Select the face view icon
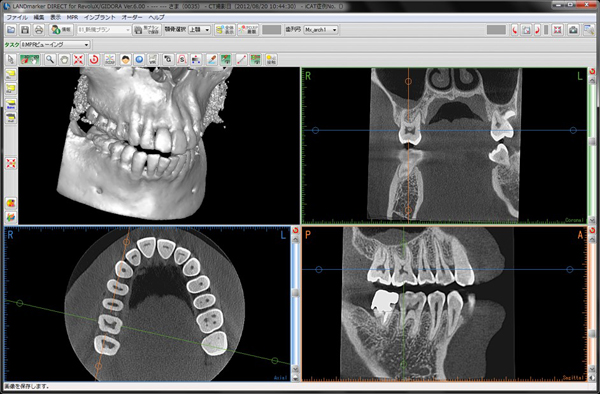The image size is (600, 394). pos(125,60)
